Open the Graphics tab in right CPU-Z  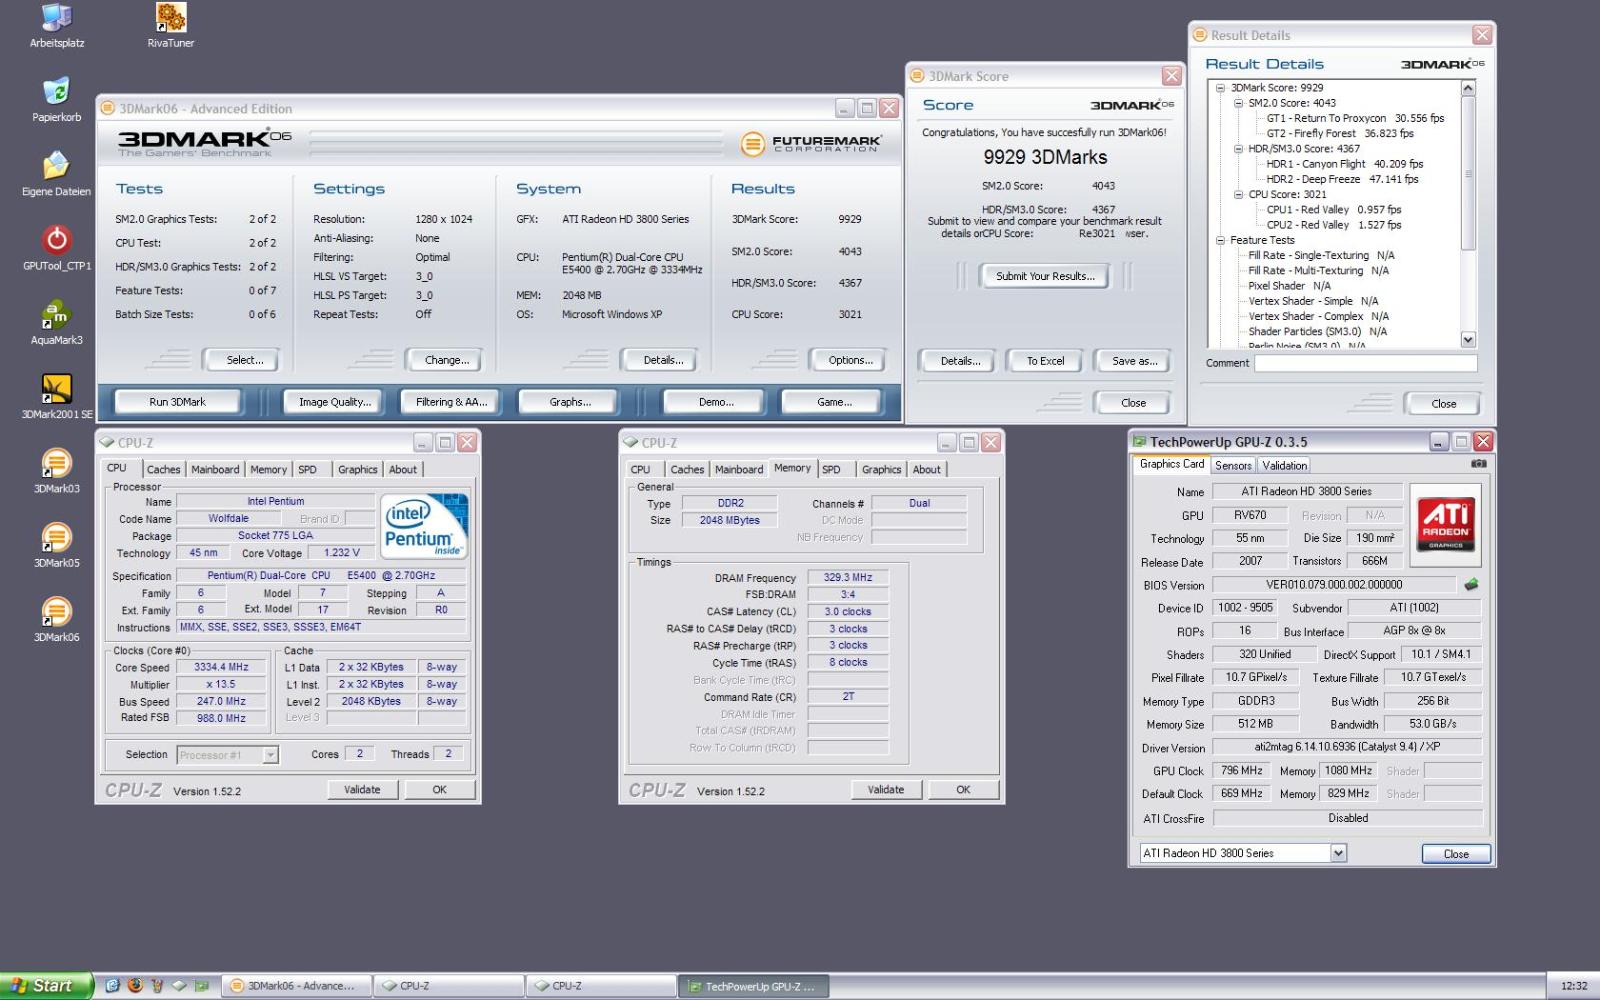(x=881, y=469)
